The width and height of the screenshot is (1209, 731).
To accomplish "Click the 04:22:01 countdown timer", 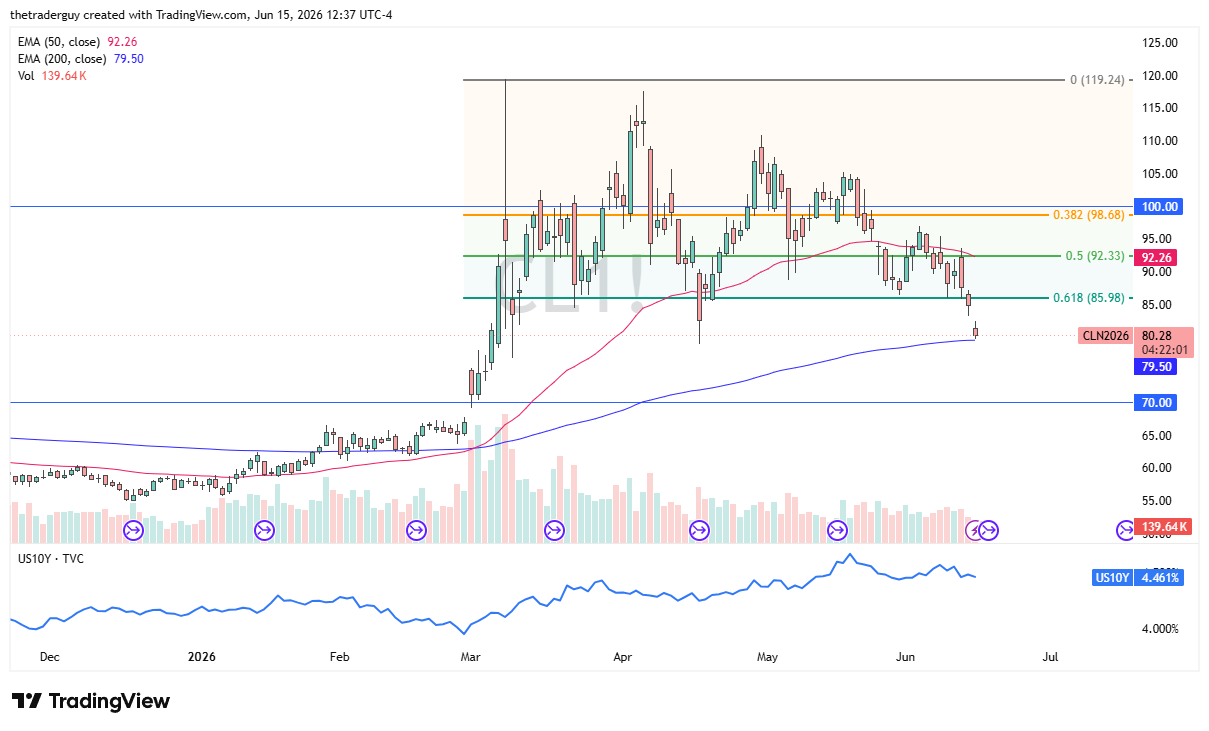I will (1163, 350).
